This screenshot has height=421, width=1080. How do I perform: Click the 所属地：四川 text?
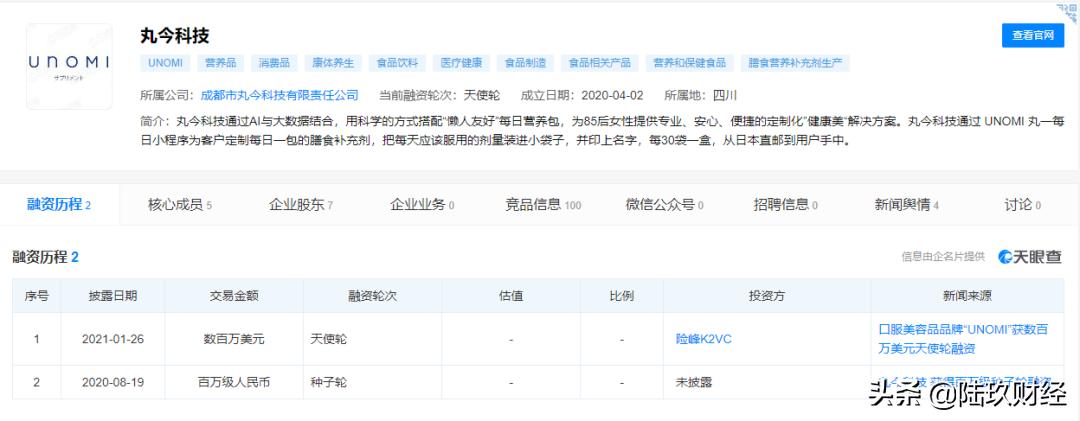click(700, 95)
